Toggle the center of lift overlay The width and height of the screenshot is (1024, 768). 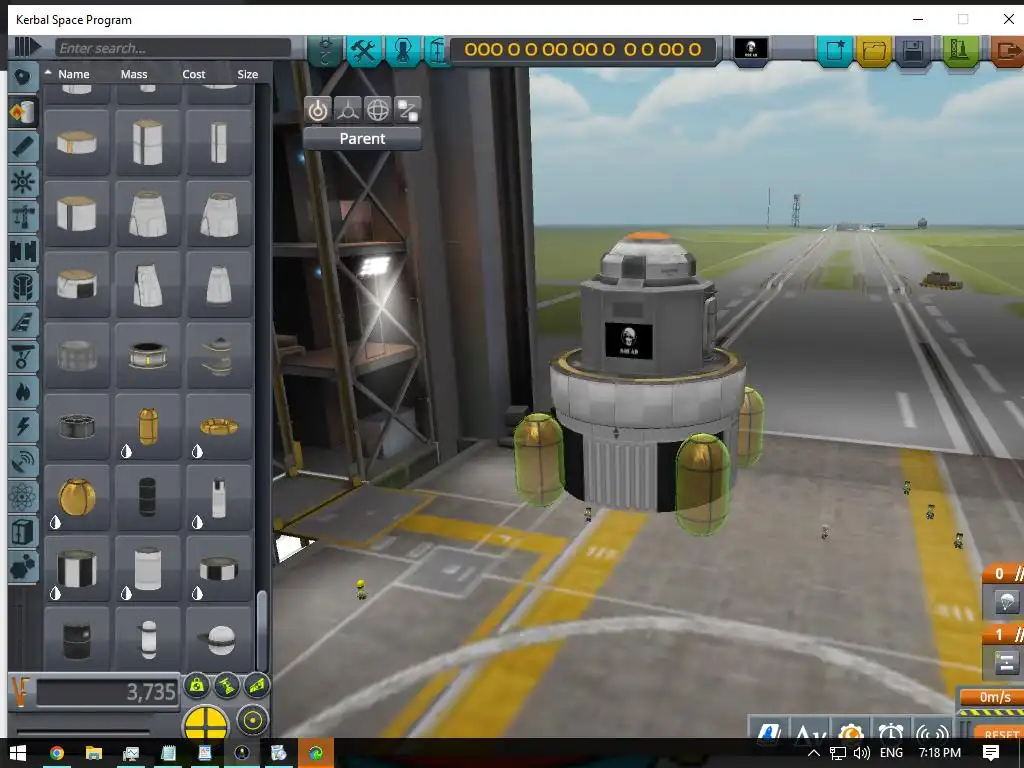click(257, 685)
